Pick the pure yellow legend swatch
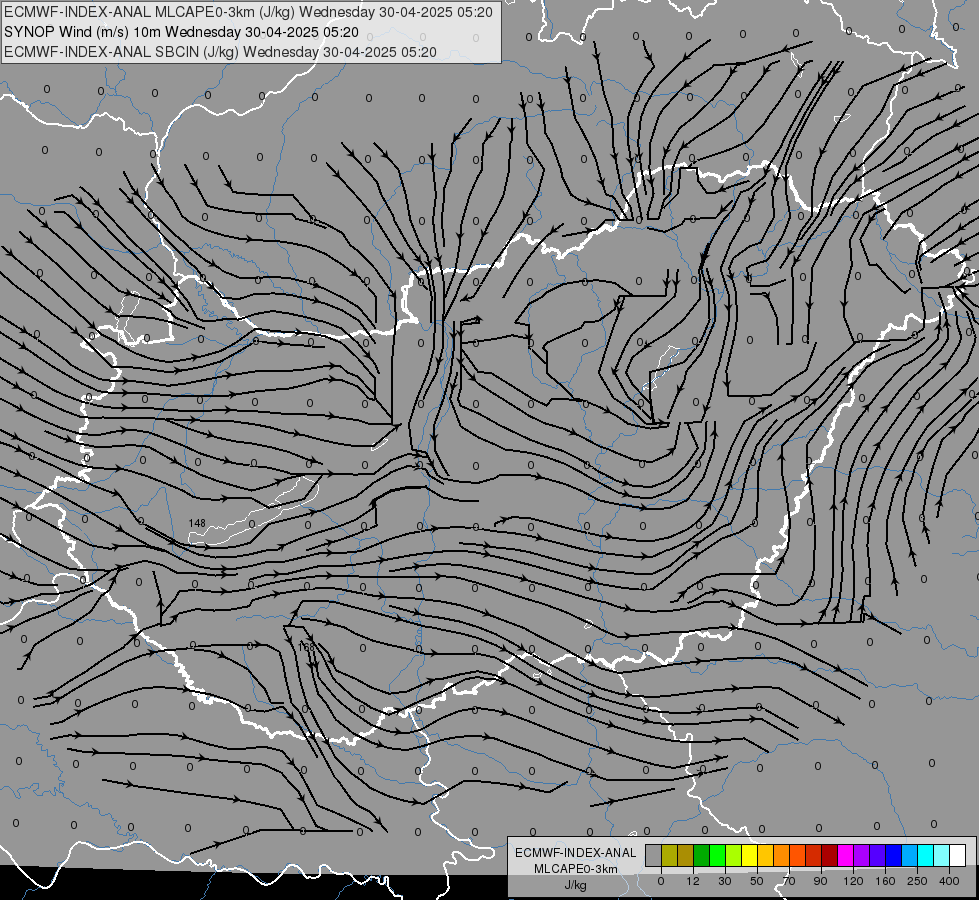This screenshot has width=979, height=900. [x=749, y=855]
